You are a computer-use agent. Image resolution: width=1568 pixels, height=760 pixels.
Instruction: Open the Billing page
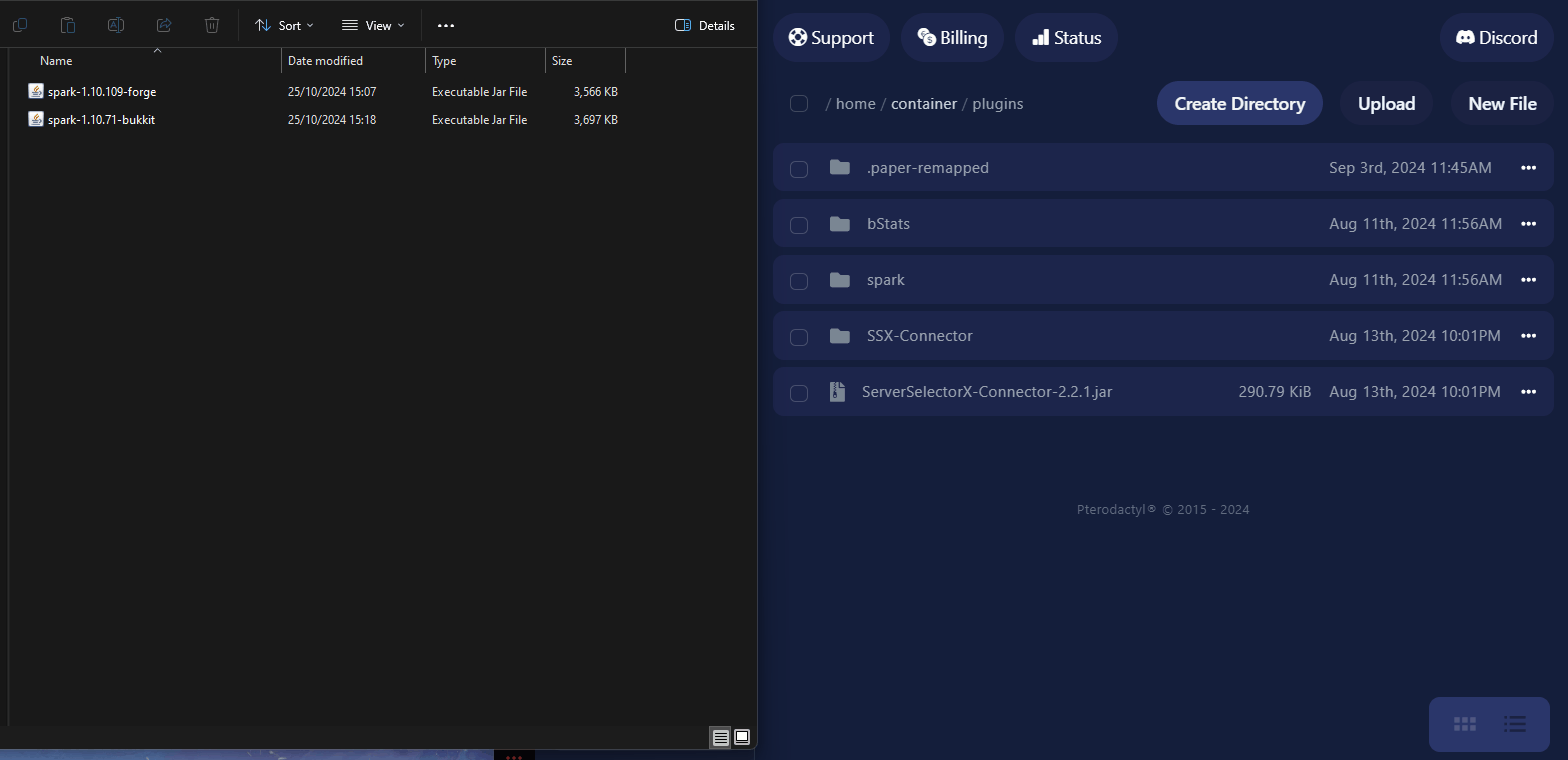coord(952,38)
